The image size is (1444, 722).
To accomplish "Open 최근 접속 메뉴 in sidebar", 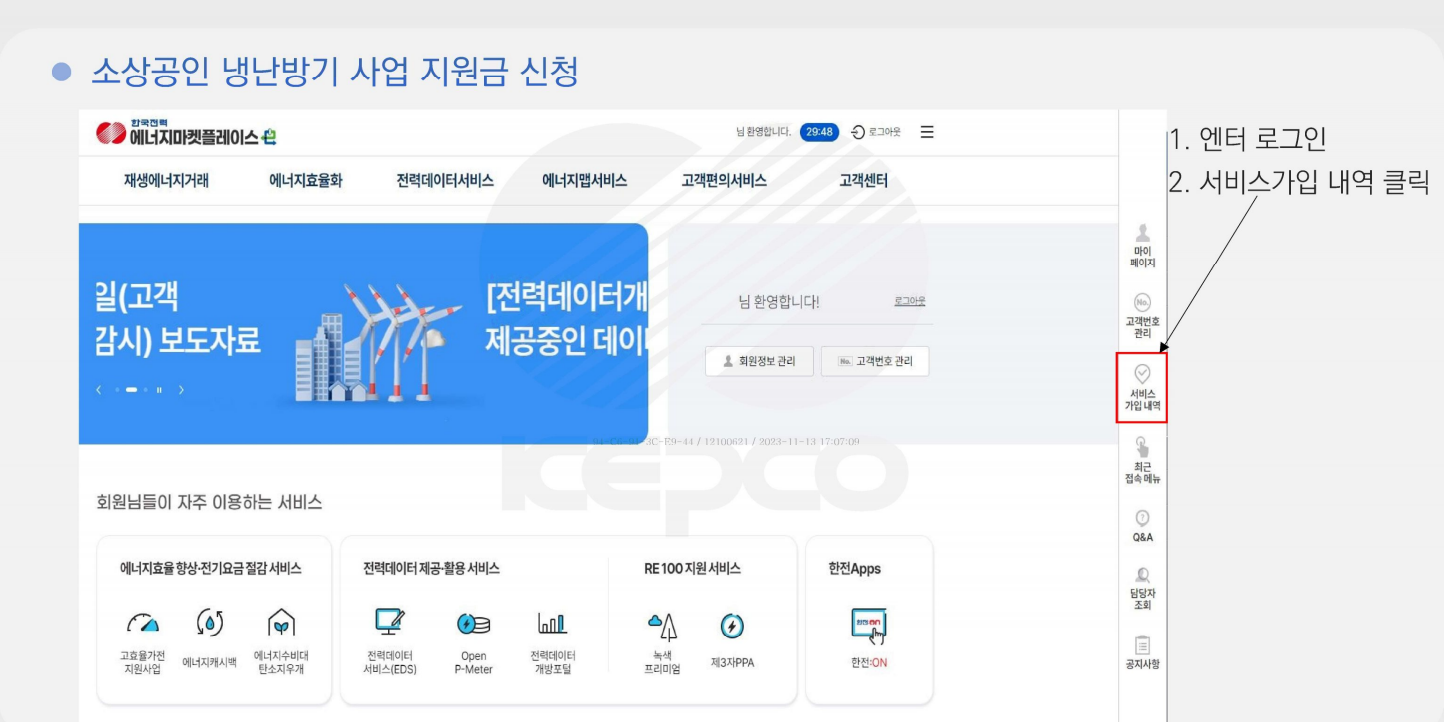I will (1142, 461).
